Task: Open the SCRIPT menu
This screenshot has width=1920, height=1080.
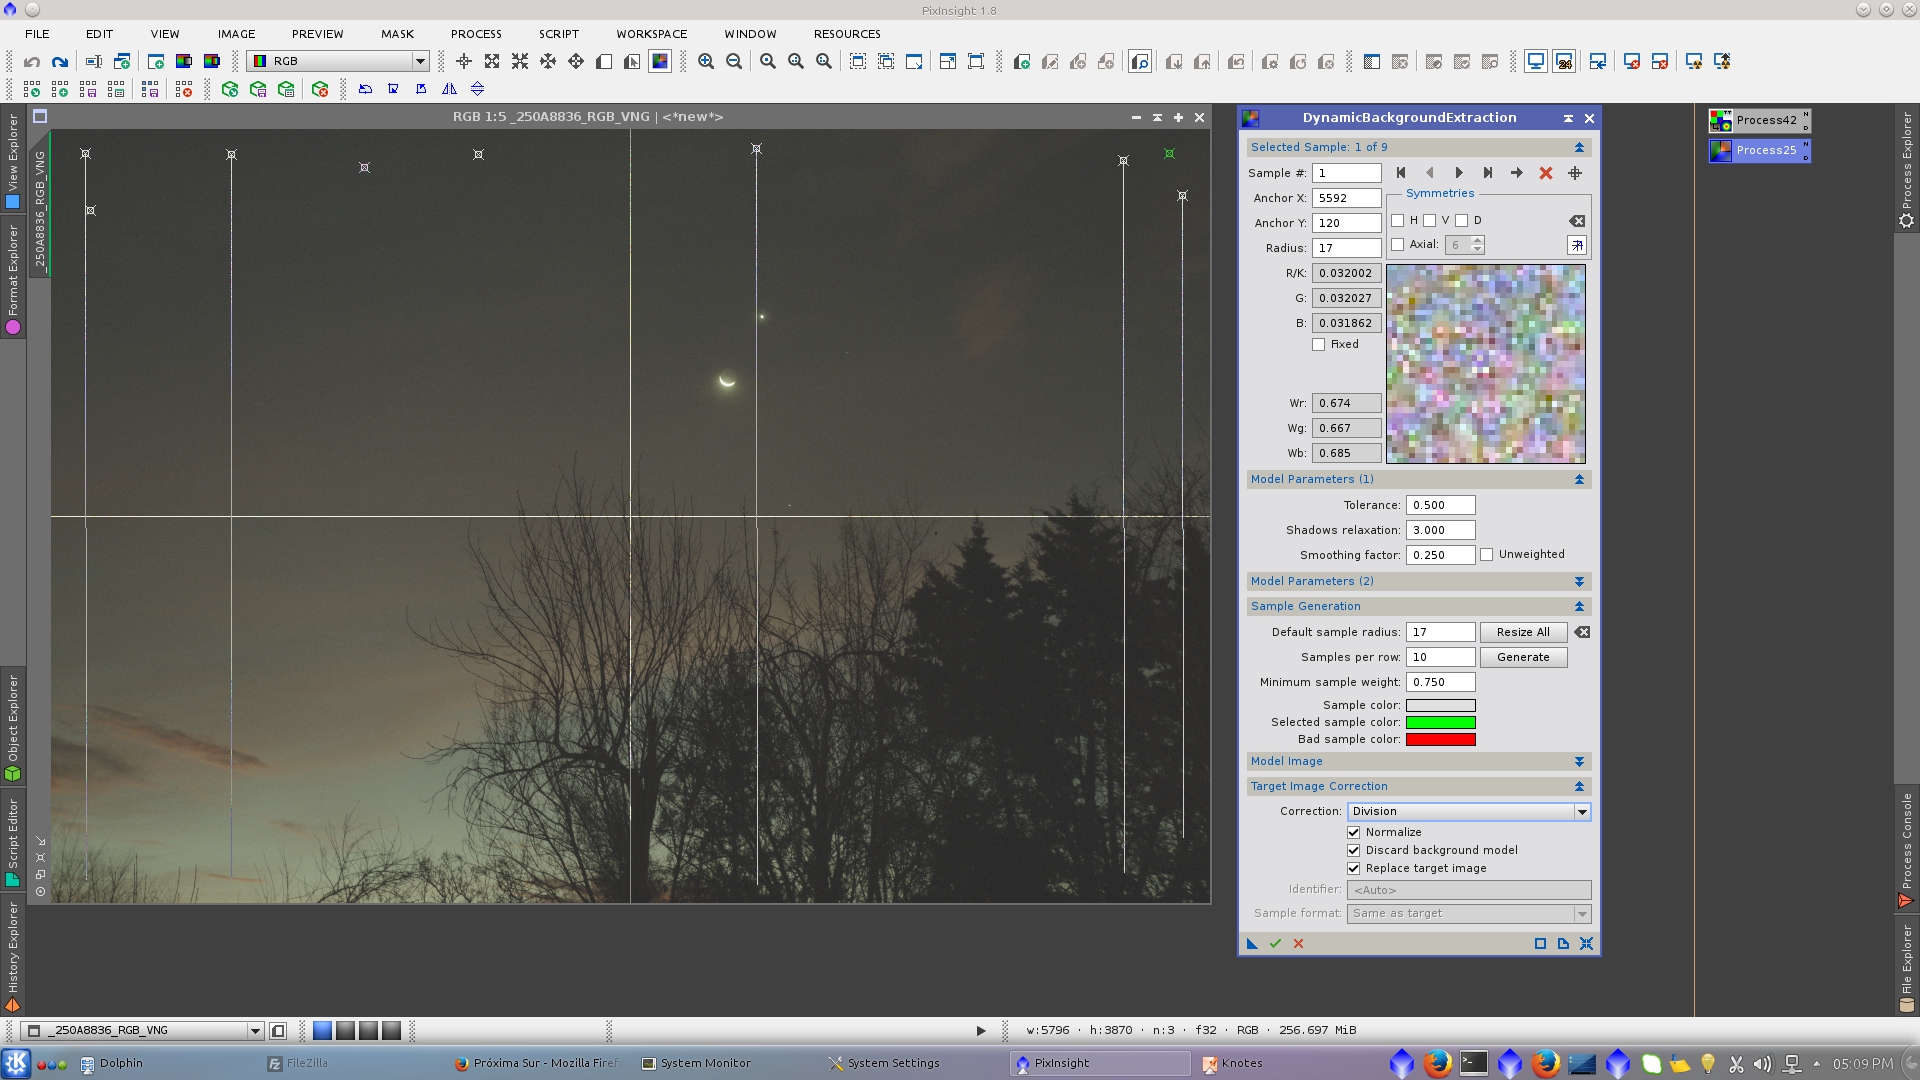Action: (558, 34)
